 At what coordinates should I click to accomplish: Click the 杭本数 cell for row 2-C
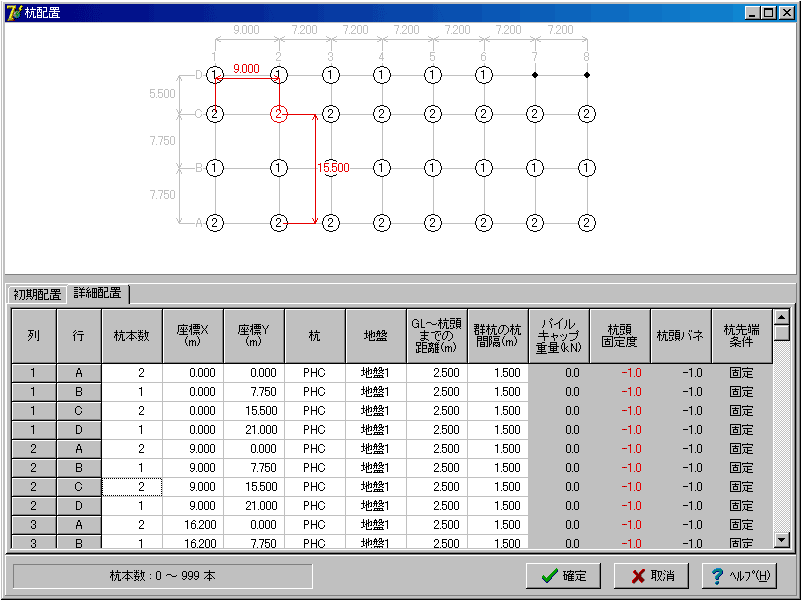(x=132, y=487)
